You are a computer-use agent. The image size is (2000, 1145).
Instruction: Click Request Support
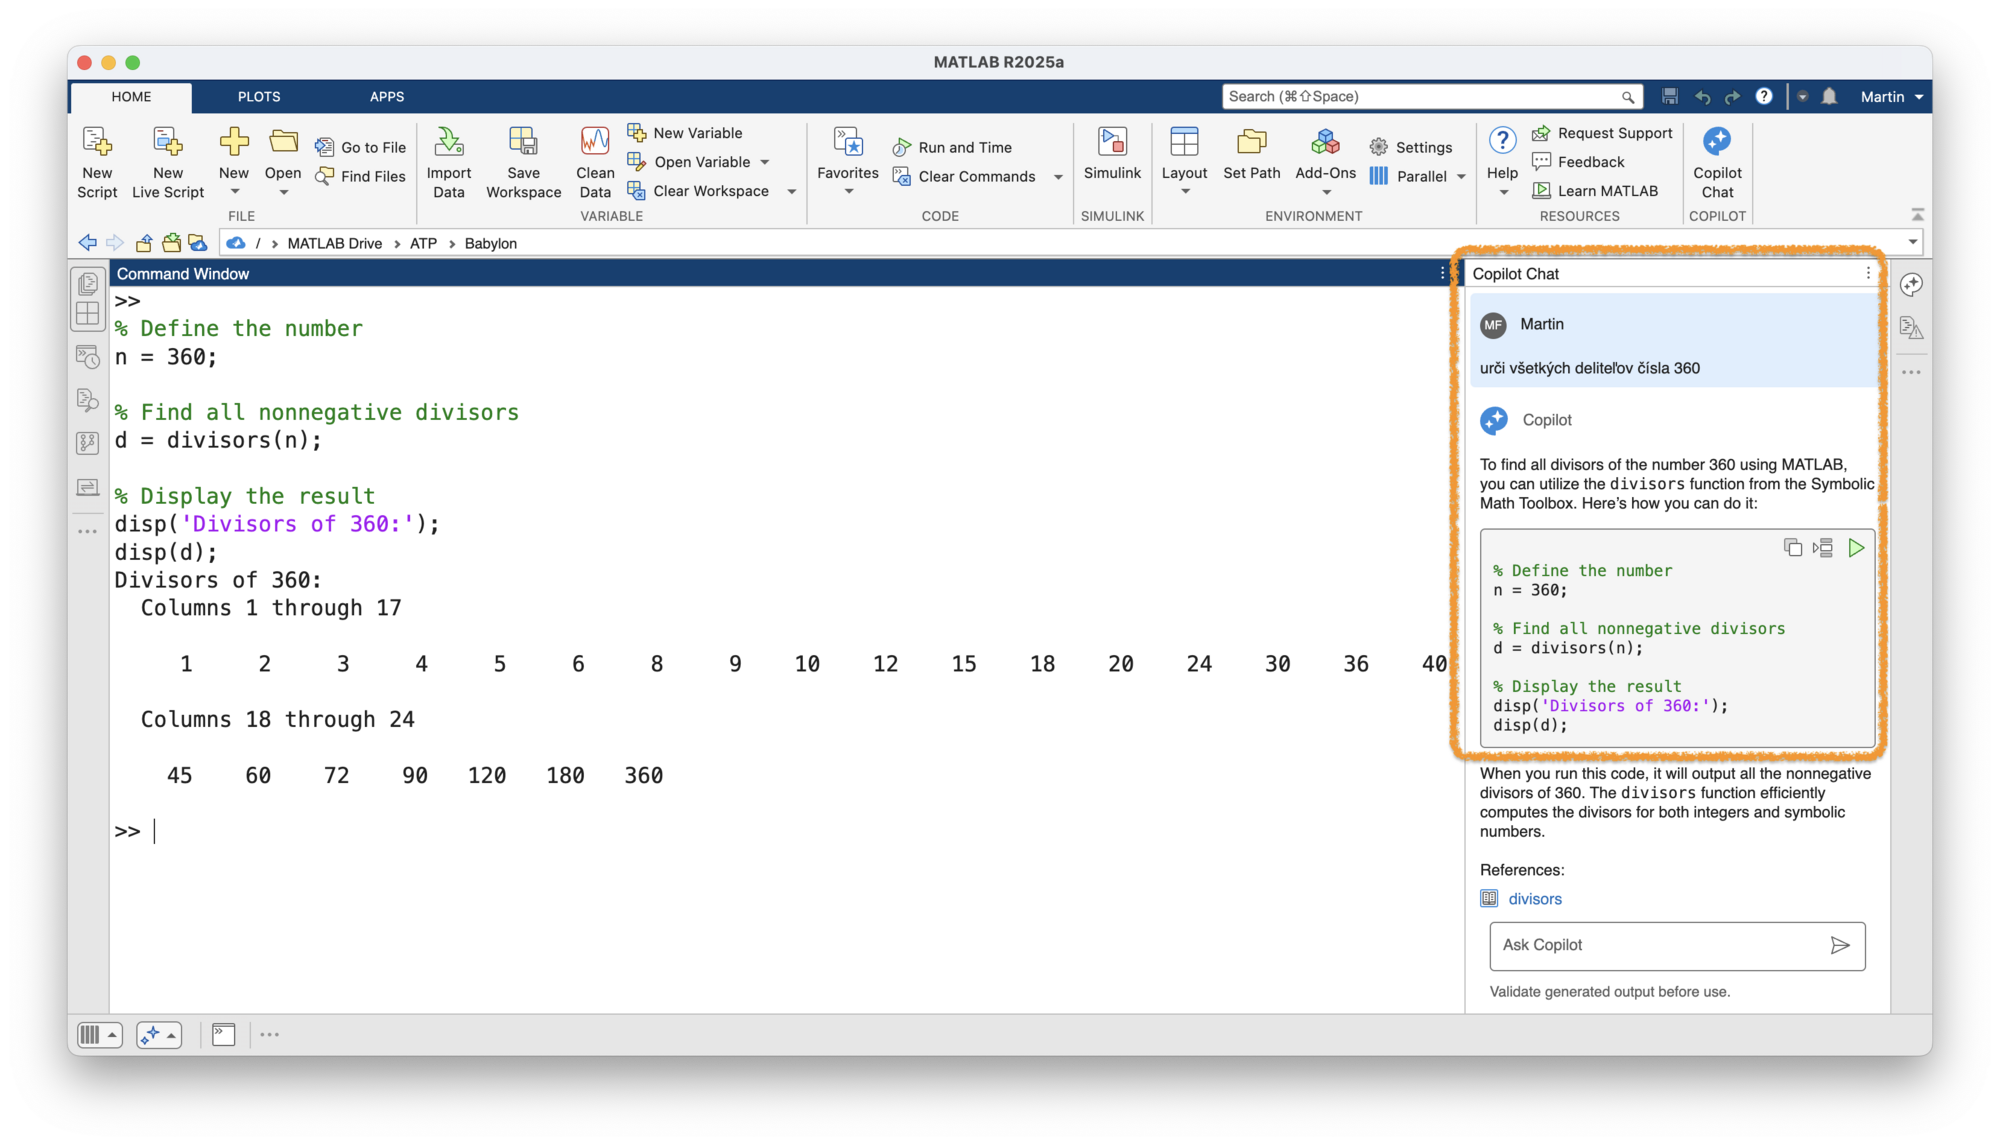point(1602,133)
